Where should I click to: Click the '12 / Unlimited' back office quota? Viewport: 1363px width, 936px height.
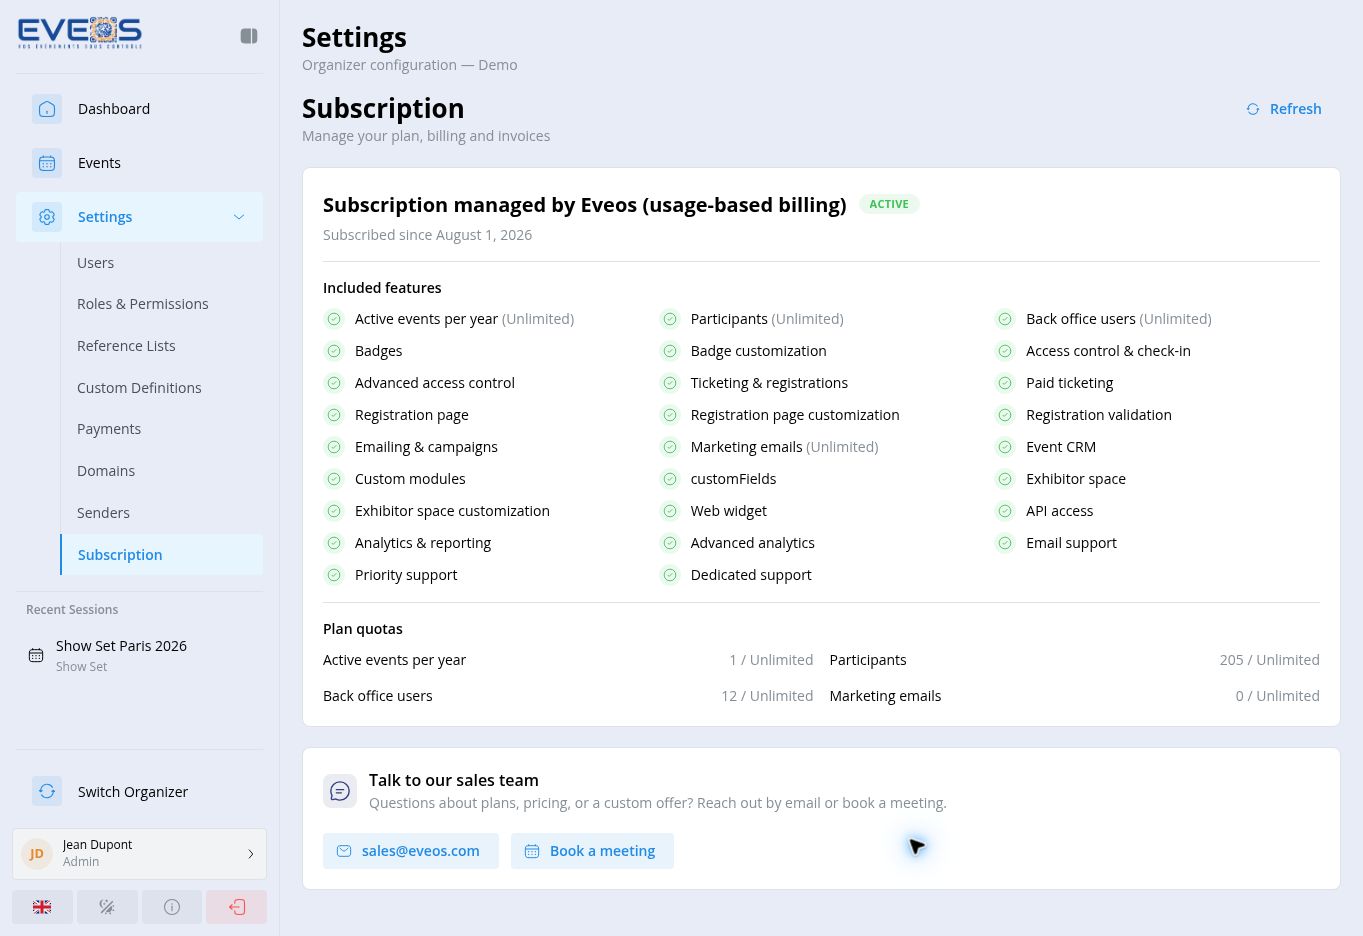pos(767,696)
